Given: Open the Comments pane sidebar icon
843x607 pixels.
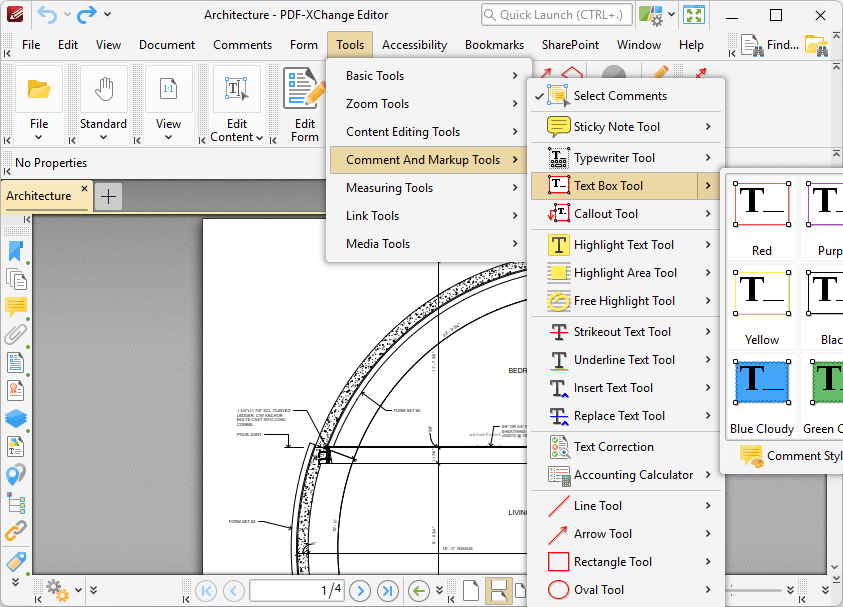Looking at the screenshot, I should click(x=16, y=306).
